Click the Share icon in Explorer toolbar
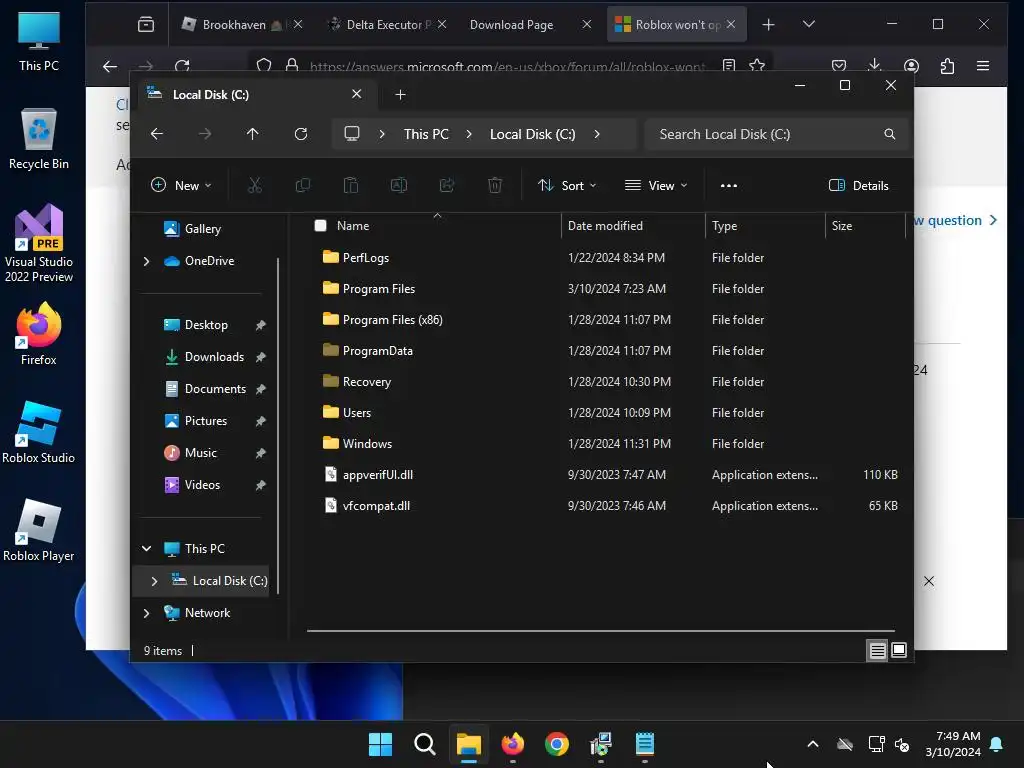The width and height of the screenshot is (1024, 768). (447, 185)
